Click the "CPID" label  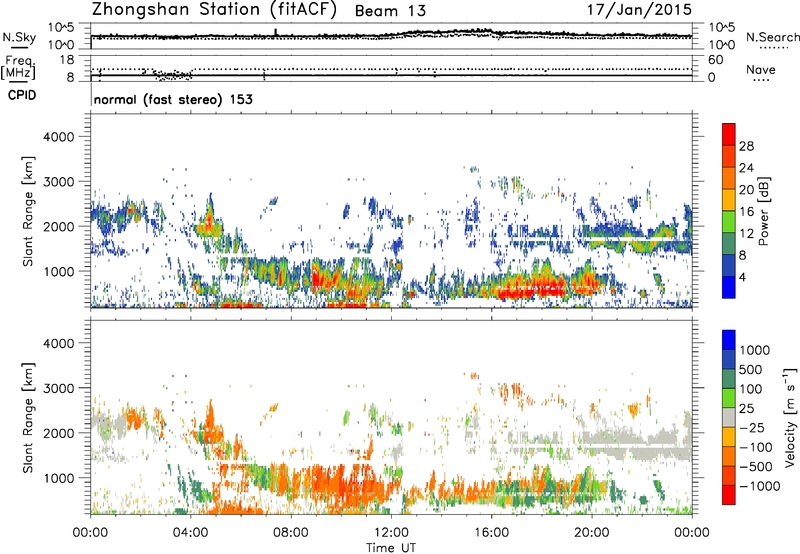point(22,95)
